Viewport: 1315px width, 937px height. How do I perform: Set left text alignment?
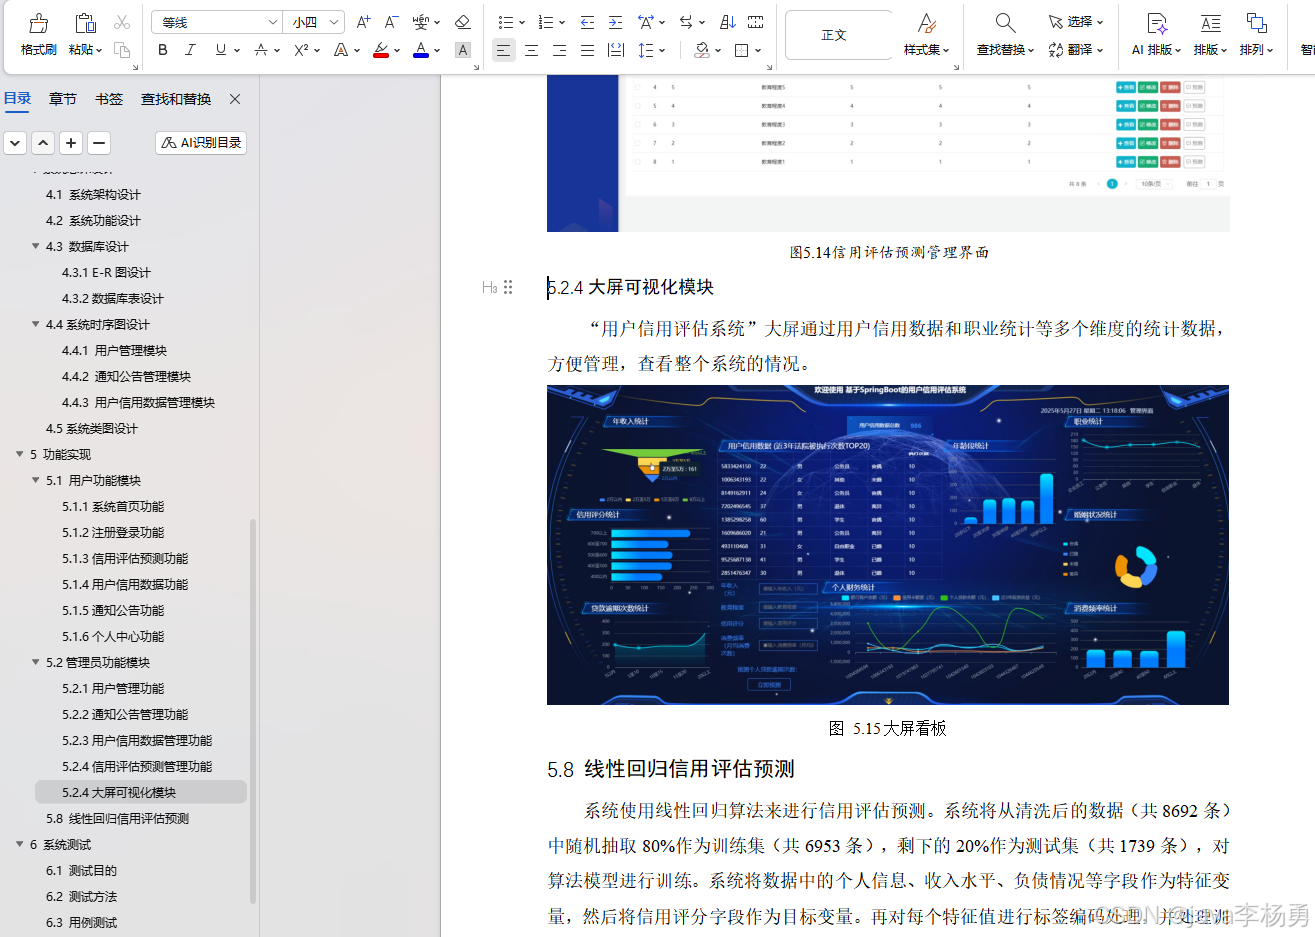tap(503, 50)
